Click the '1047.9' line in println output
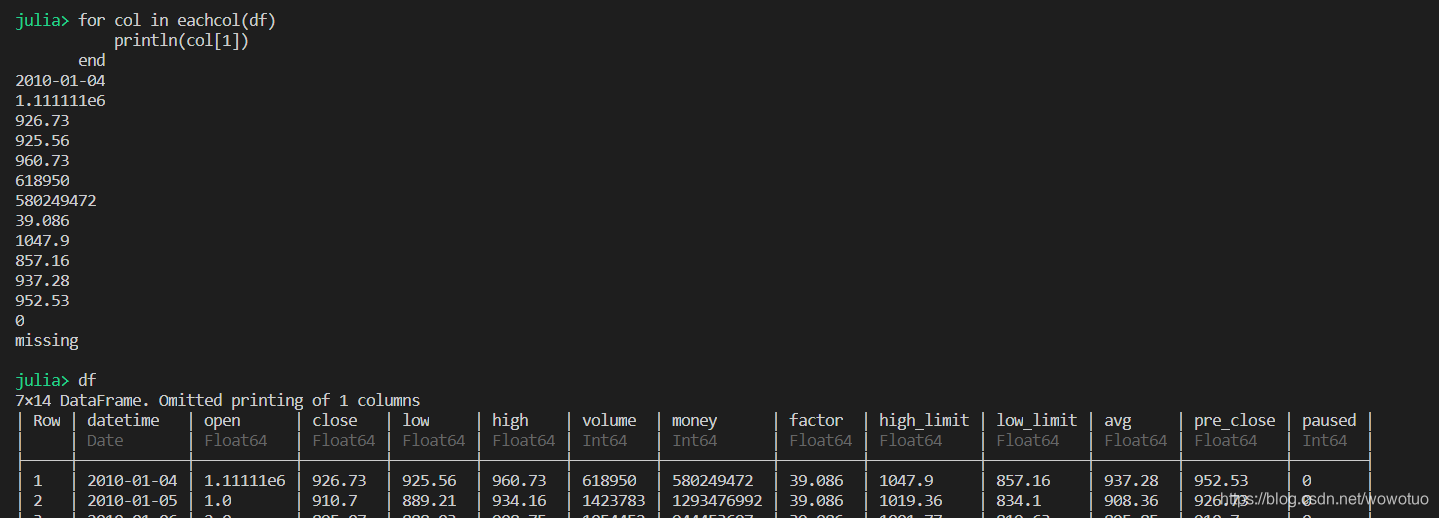The width and height of the screenshot is (1439, 518). point(42,241)
